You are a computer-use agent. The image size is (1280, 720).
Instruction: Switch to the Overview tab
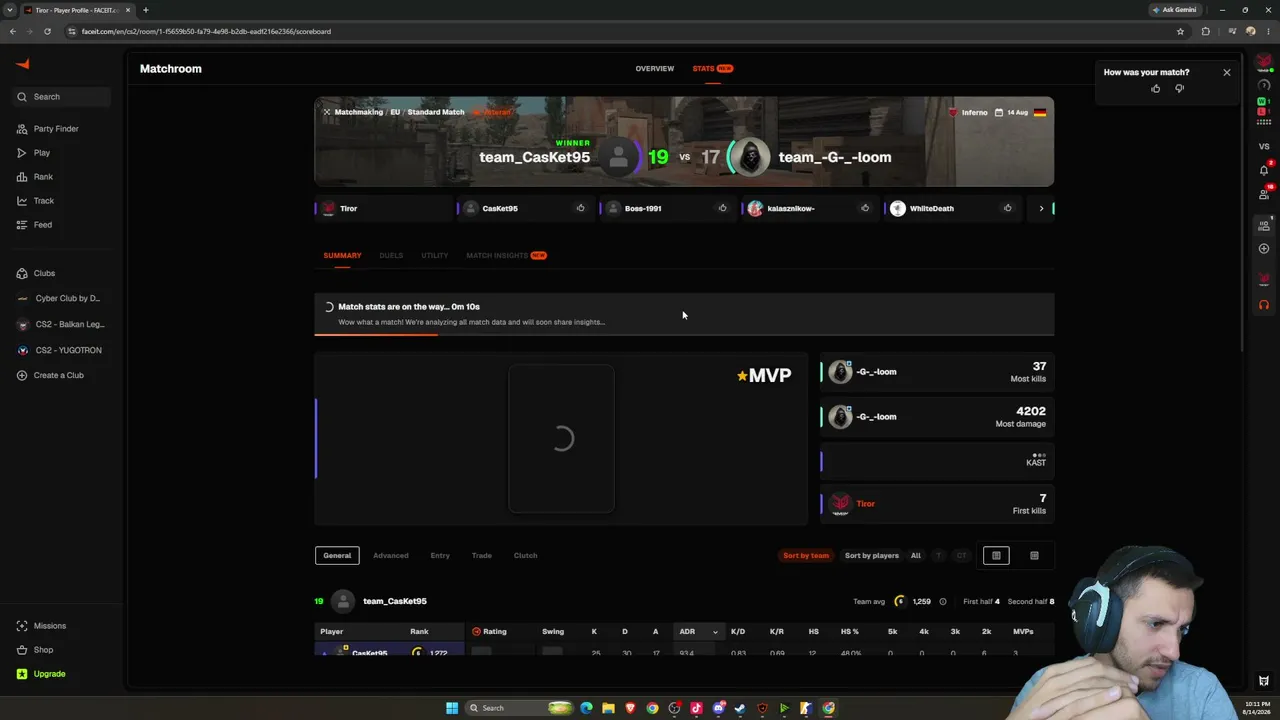point(655,69)
